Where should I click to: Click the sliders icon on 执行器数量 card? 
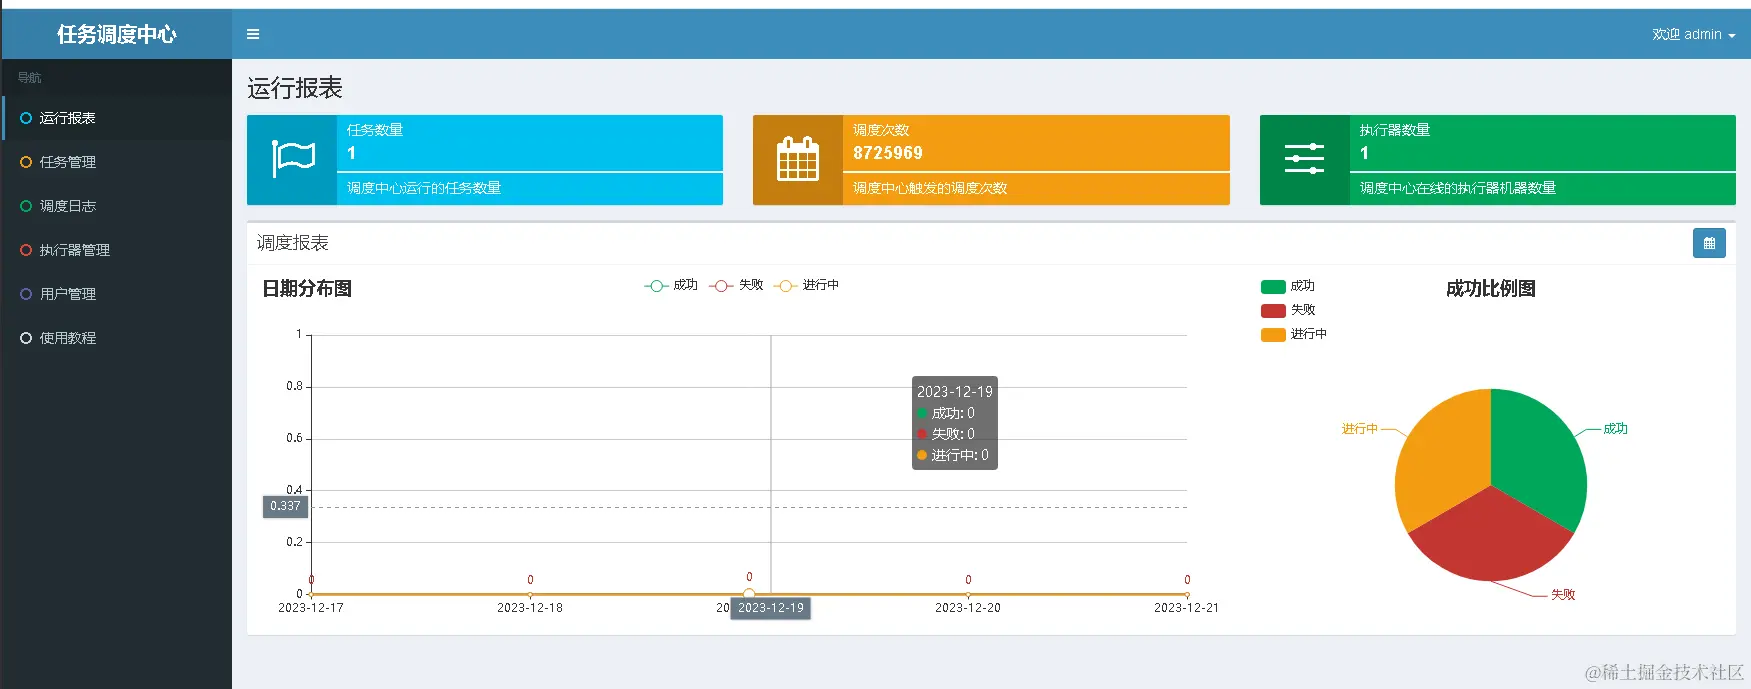click(1304, 159)
